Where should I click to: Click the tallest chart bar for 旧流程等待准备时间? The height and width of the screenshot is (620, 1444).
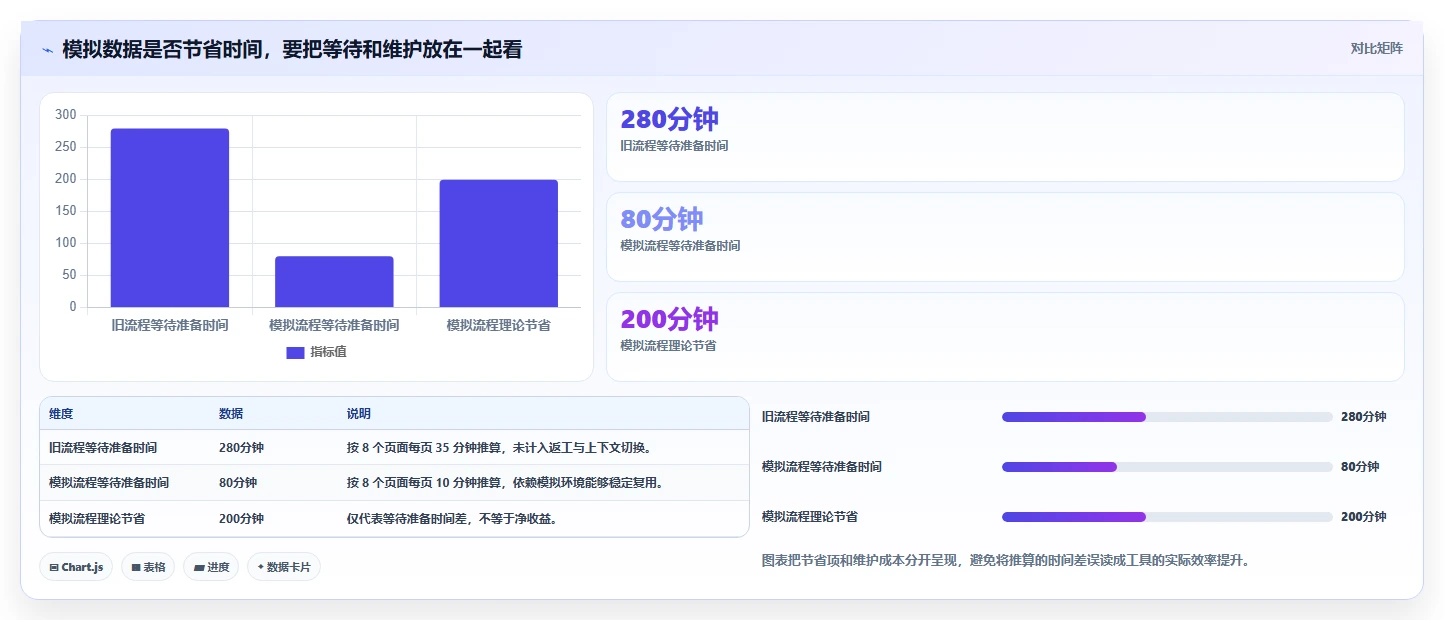pos(170,218)
